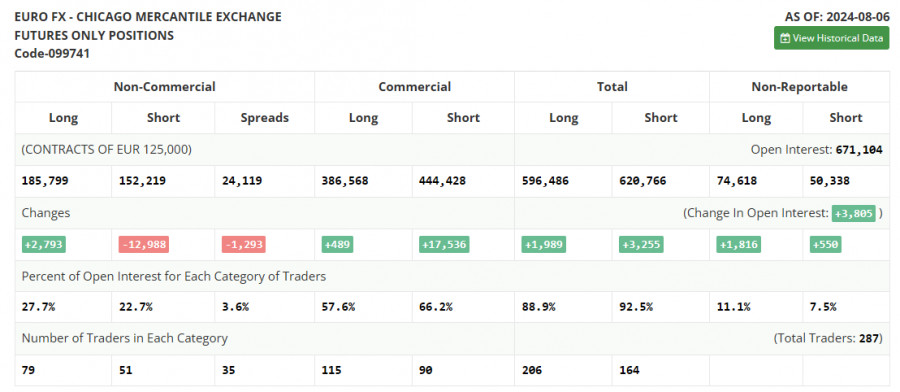This screenshot has width=900, height=392.
Task: Click the calendar icon in Historical Data button
Action: (785, 38)
